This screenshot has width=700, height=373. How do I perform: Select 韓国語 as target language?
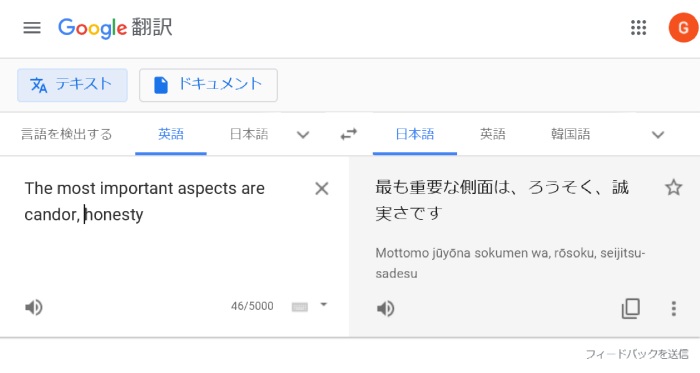[x=571, y=134]
